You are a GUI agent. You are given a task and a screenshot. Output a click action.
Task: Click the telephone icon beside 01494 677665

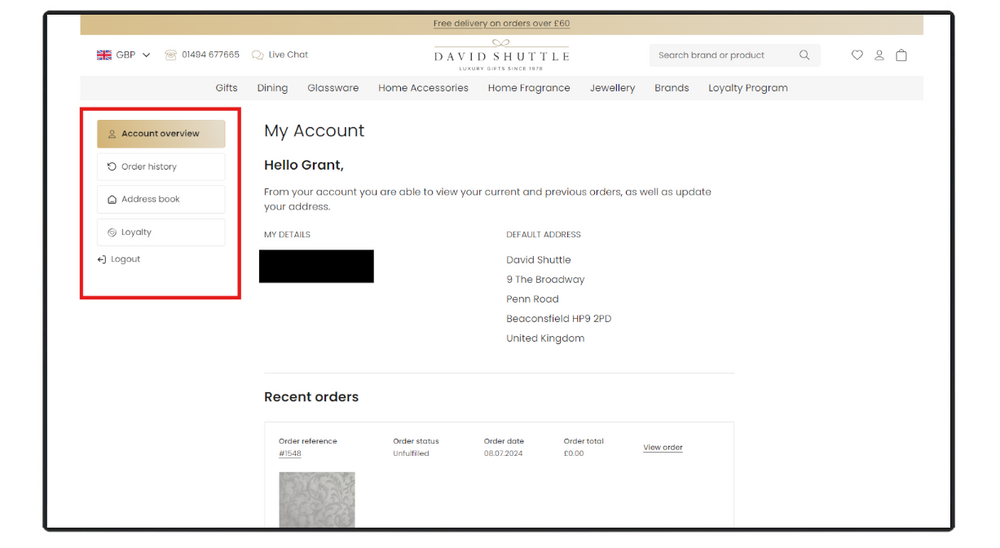pyautogui.click(x=171, y=55)
